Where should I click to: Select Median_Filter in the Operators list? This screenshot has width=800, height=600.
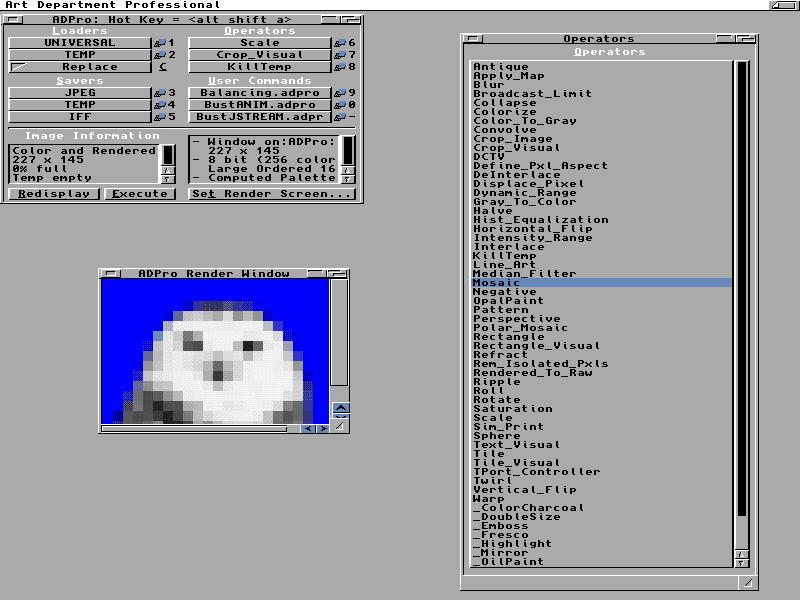[x=601, y=274]
